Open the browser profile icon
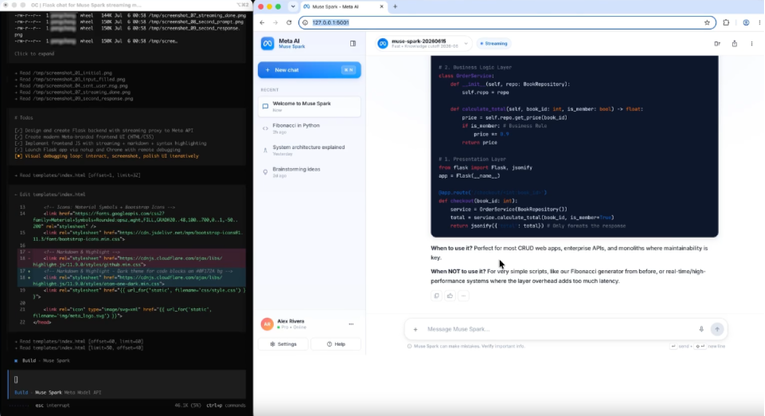Viewport: 765px width, 416px height. pyautogui.click(x=746, y=22)
